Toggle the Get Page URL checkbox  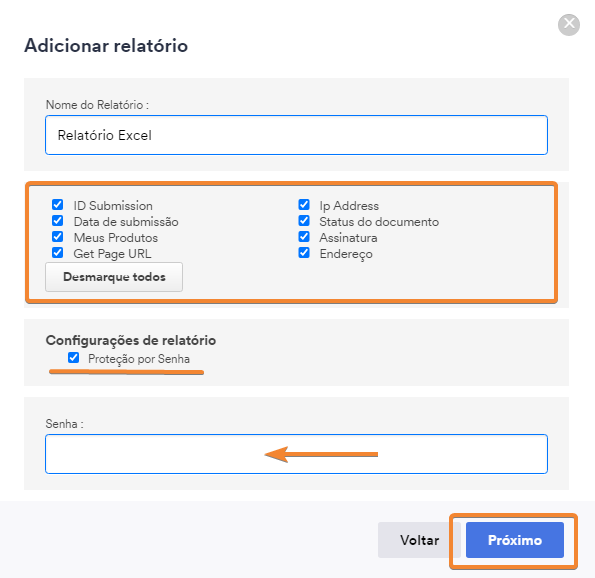[x=58, y=252]
